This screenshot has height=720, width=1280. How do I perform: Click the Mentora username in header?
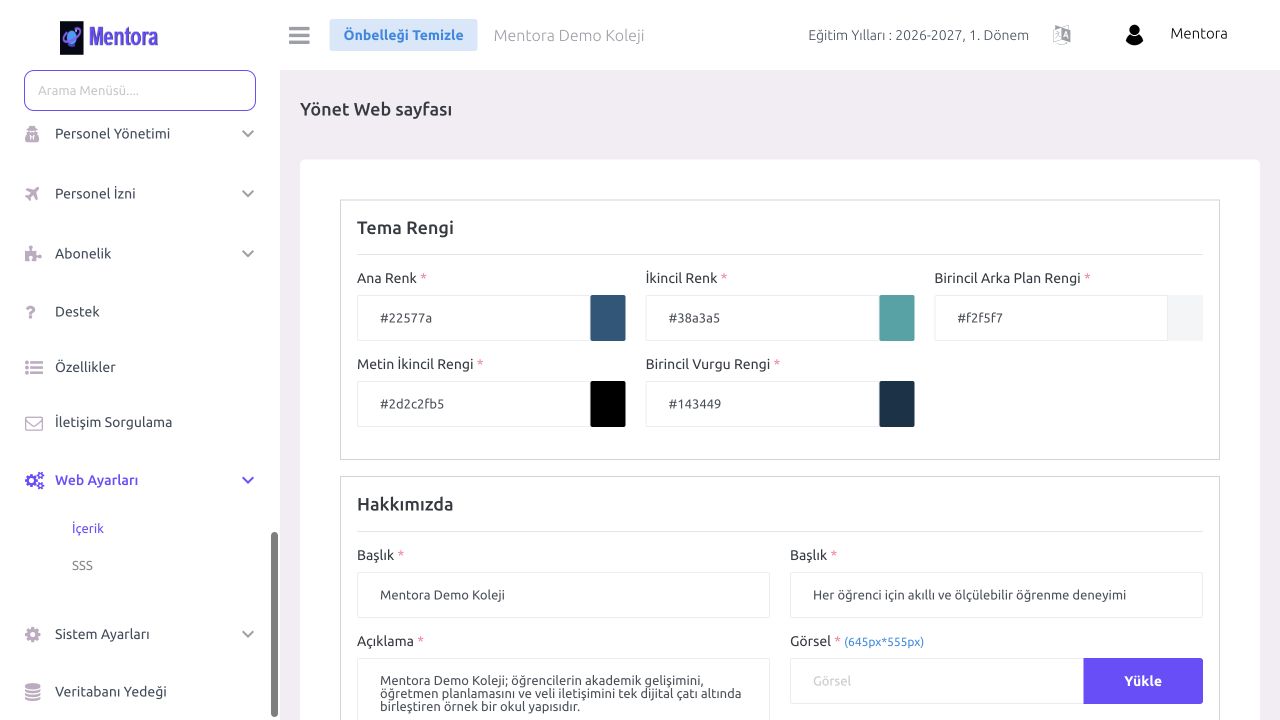tap(1198, 34)
